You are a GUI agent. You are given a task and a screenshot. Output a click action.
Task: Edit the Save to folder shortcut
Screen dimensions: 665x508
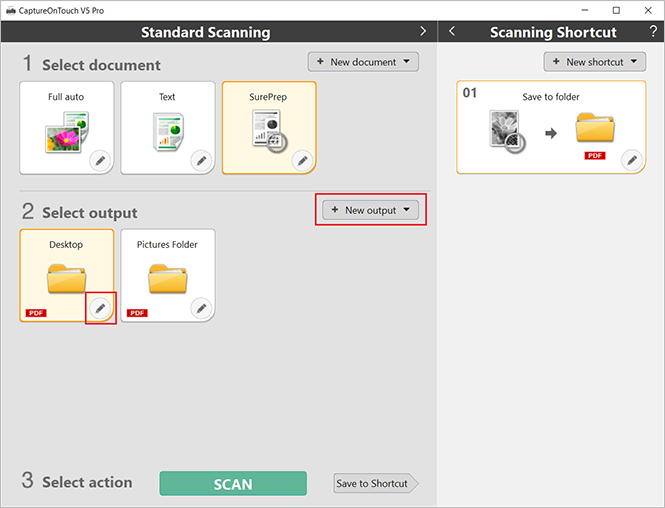click(x=632, y=160)
